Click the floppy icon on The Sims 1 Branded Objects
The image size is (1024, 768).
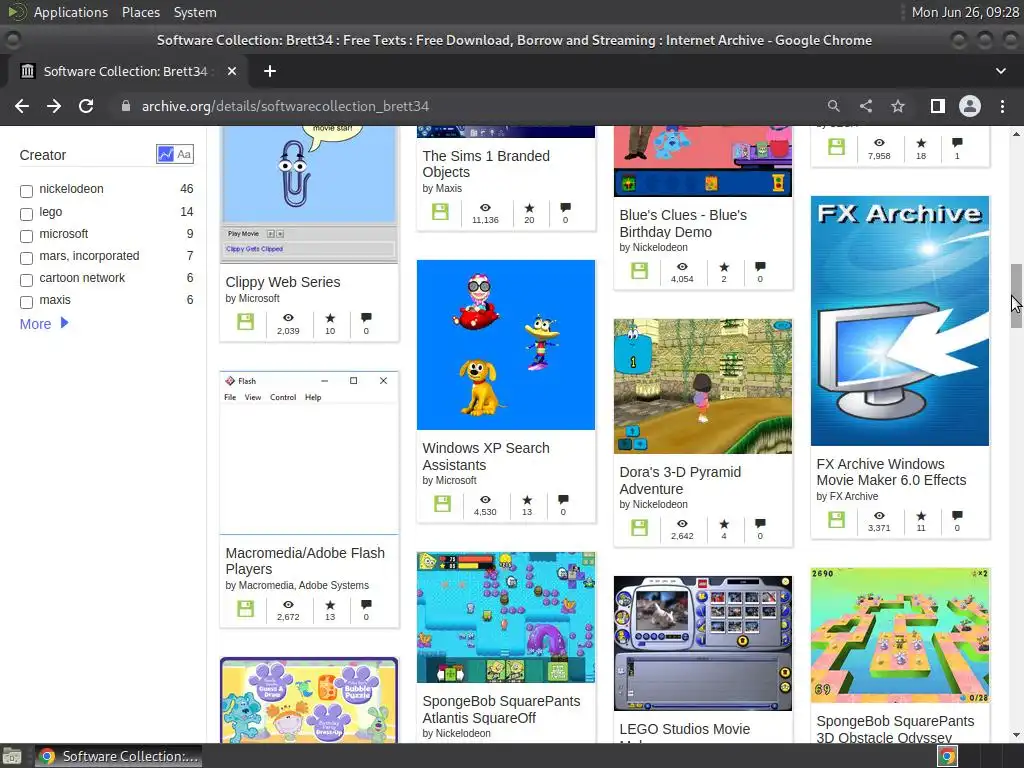click(x=440, y=212)
